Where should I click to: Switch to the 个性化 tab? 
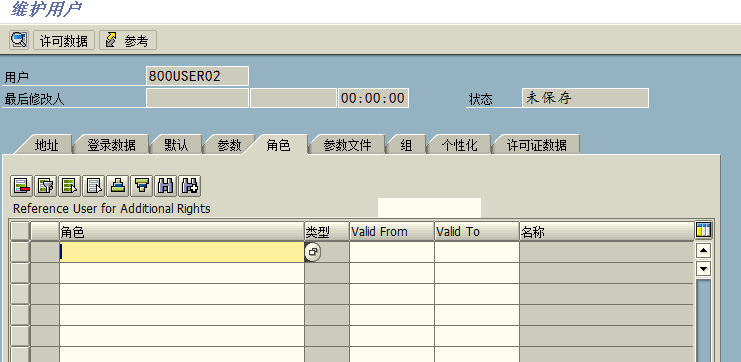pyautogui.click(x=459, y=145)
